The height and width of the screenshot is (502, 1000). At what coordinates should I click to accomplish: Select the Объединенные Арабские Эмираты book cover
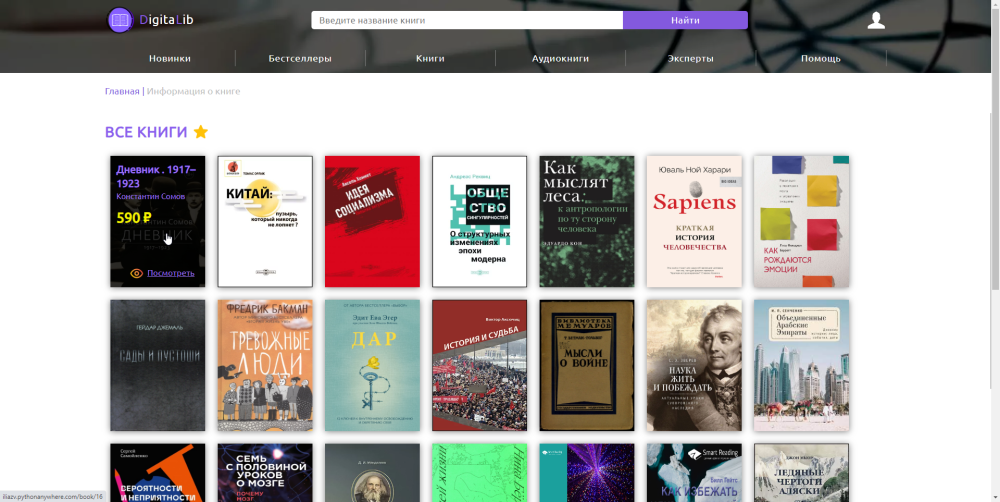pyautogui.click(x=801, y=365)
